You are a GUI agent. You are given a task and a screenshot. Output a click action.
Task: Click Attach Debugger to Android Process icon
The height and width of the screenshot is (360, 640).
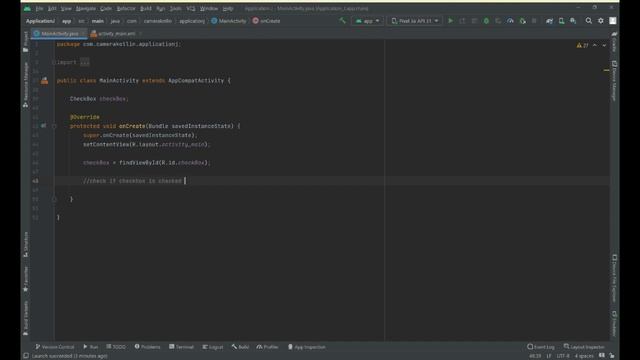(522, 20)
